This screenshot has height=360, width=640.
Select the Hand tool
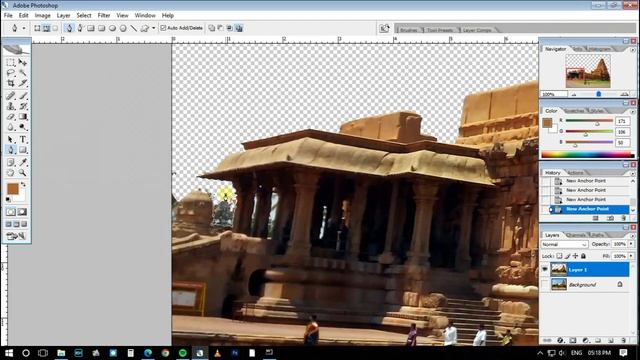(x=11, y=173)
